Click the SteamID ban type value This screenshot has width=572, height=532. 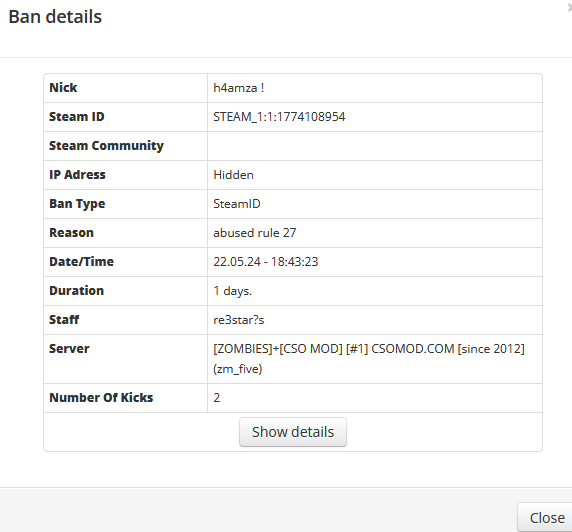click(x=237, y=204)
